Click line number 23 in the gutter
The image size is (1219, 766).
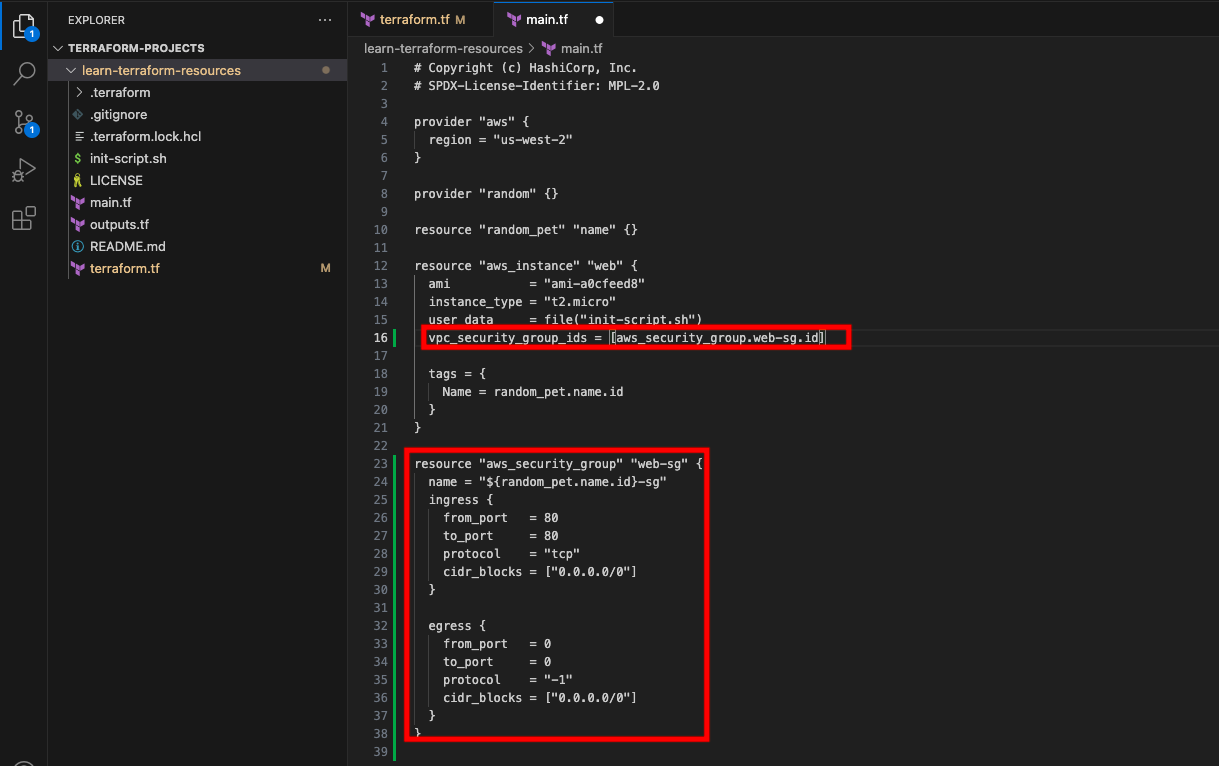point(380,464)
